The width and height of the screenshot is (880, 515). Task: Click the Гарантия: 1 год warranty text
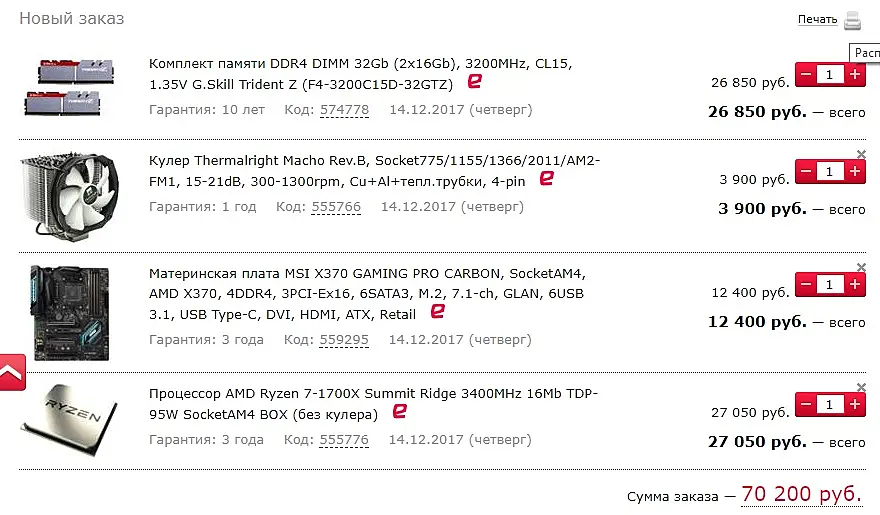pyautogui.click(x=202, y=207)
